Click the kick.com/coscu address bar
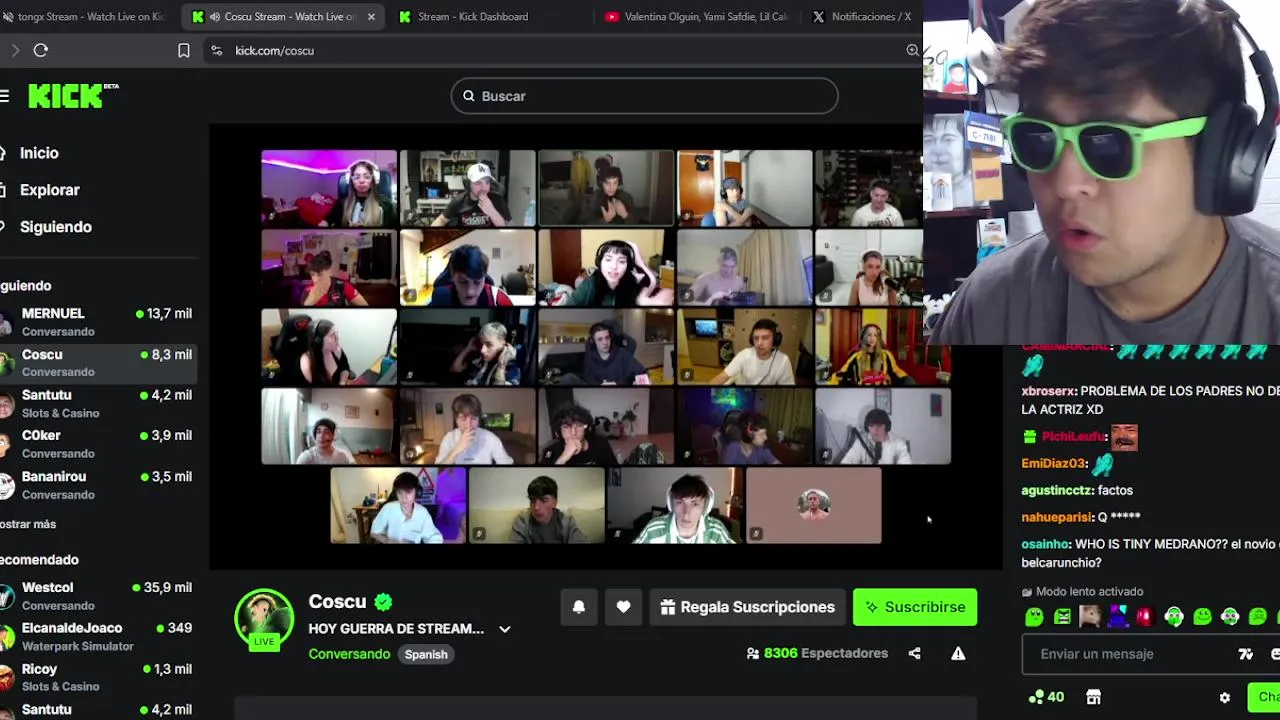Viewport: 1280px width, 720px height. (x=560, y=50)
